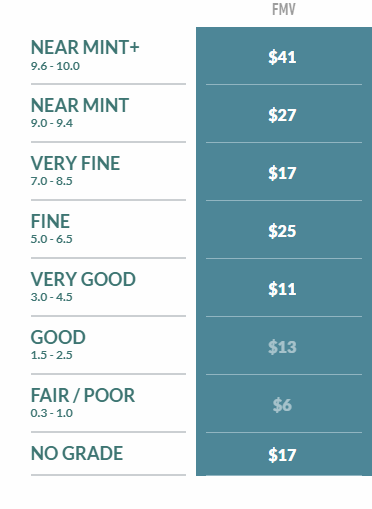This screenshot has width=372, height=509.
Task: Select the NEAR MINT+ grade label
Action: [85, 47]
